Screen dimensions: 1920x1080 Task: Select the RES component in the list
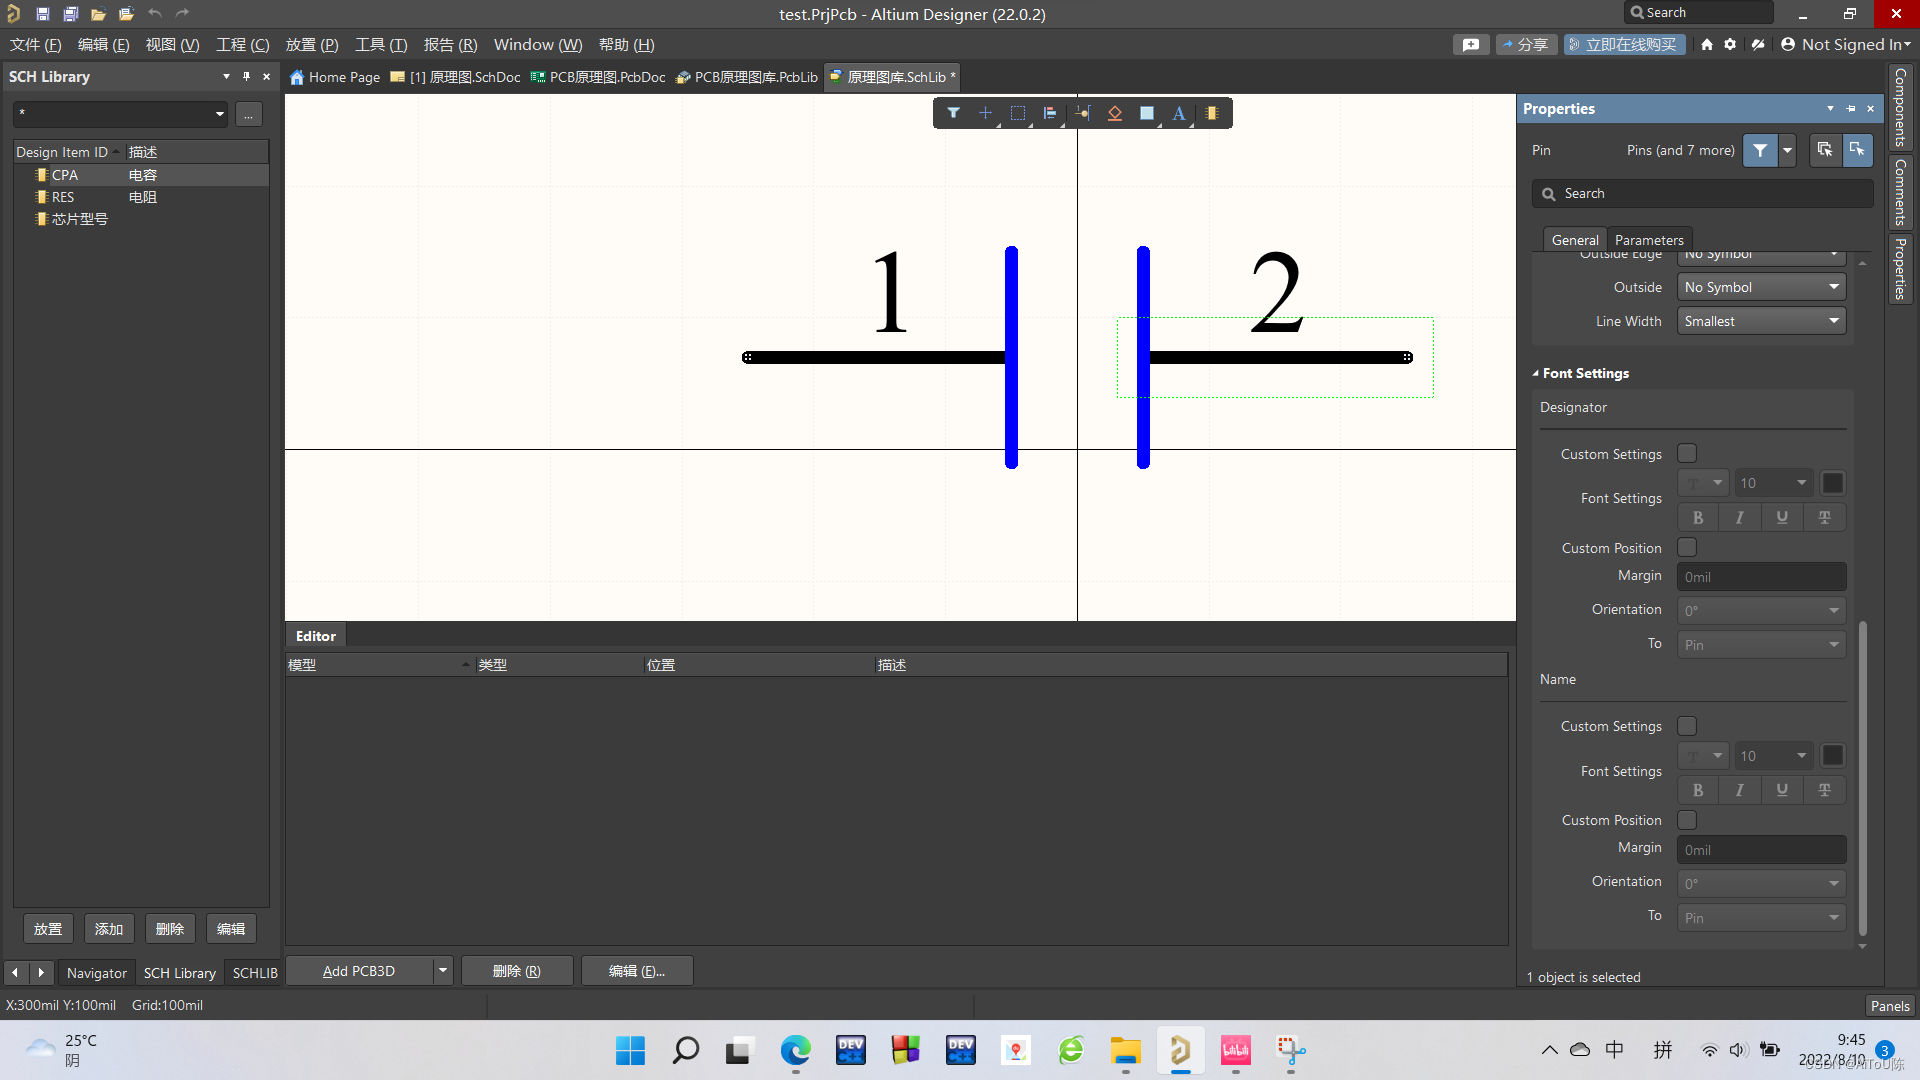click(x=63, y=197)
